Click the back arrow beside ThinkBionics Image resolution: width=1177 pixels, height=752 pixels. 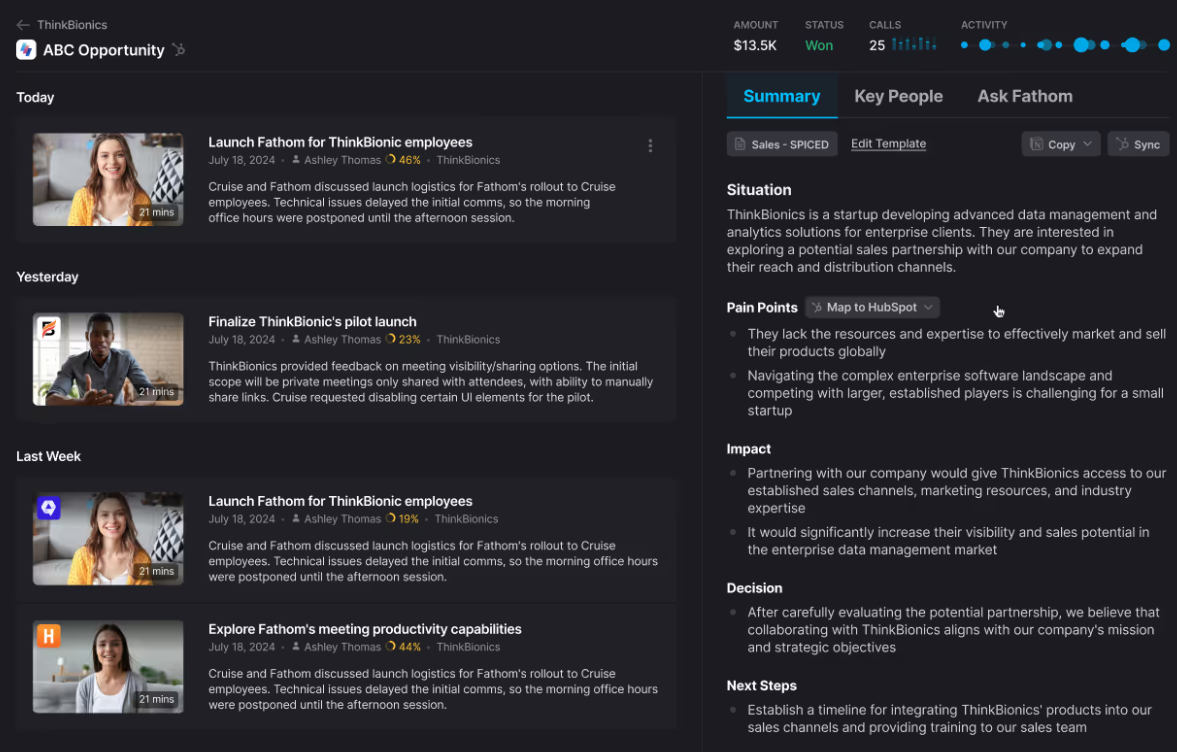click(x=23, y=25)
